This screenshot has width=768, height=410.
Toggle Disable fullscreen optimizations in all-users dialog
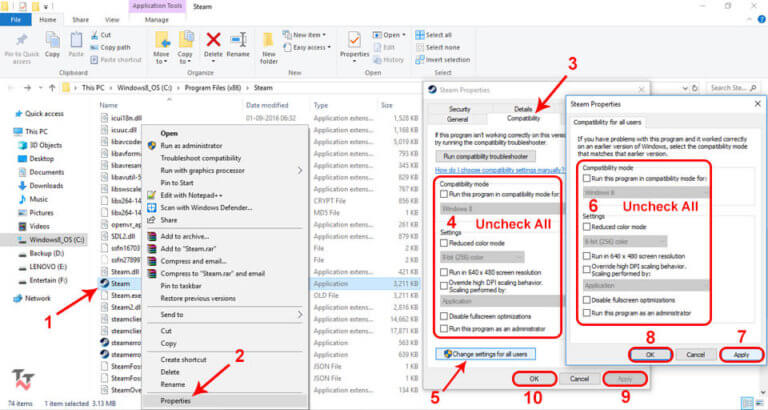[586, 300]
